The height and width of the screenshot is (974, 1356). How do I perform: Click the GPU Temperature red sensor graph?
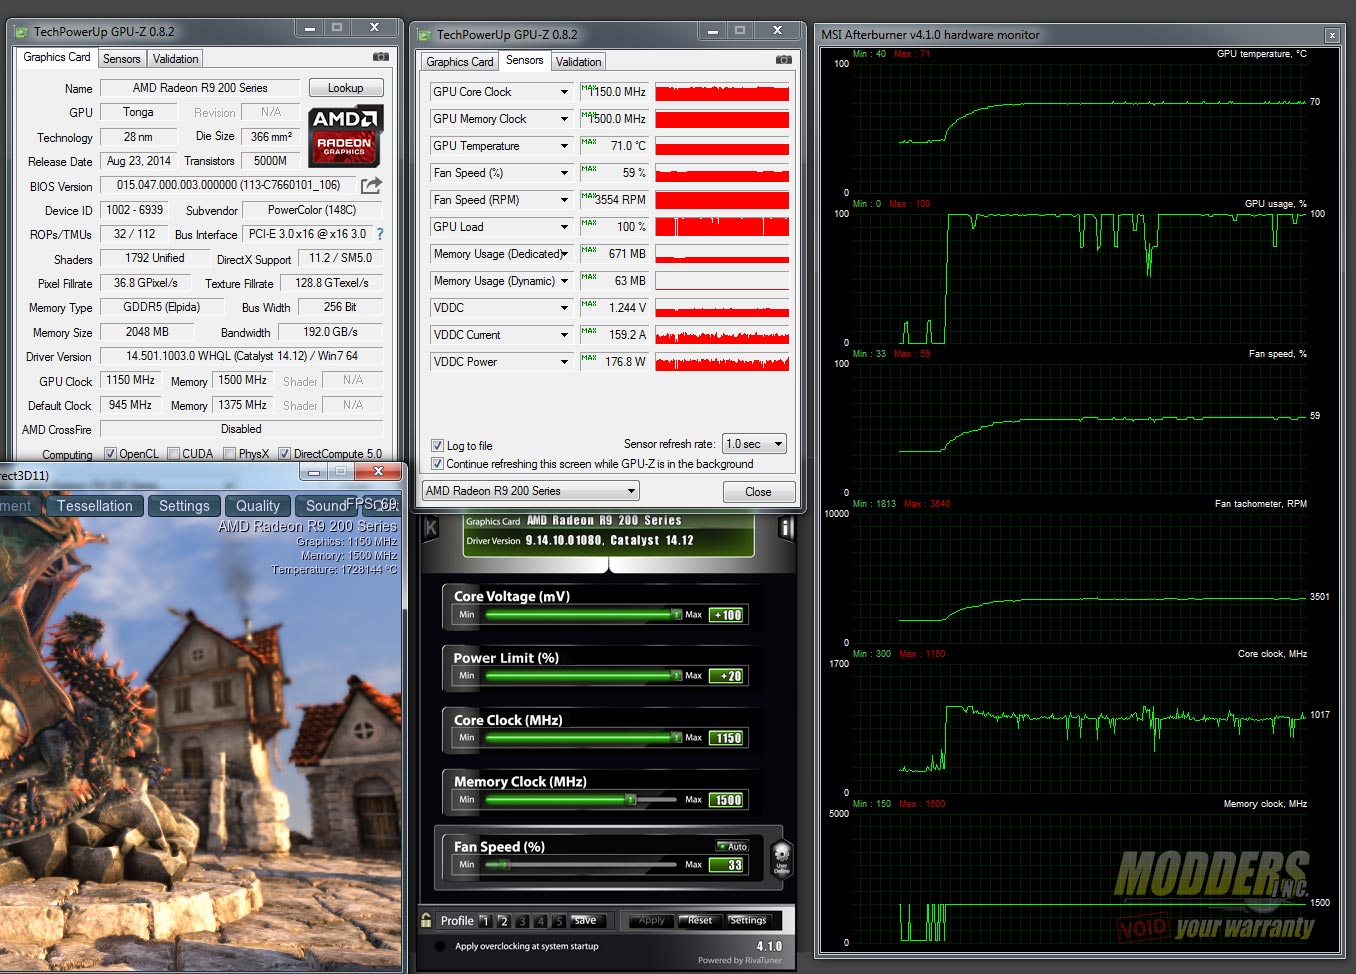(x=722, y=146)
